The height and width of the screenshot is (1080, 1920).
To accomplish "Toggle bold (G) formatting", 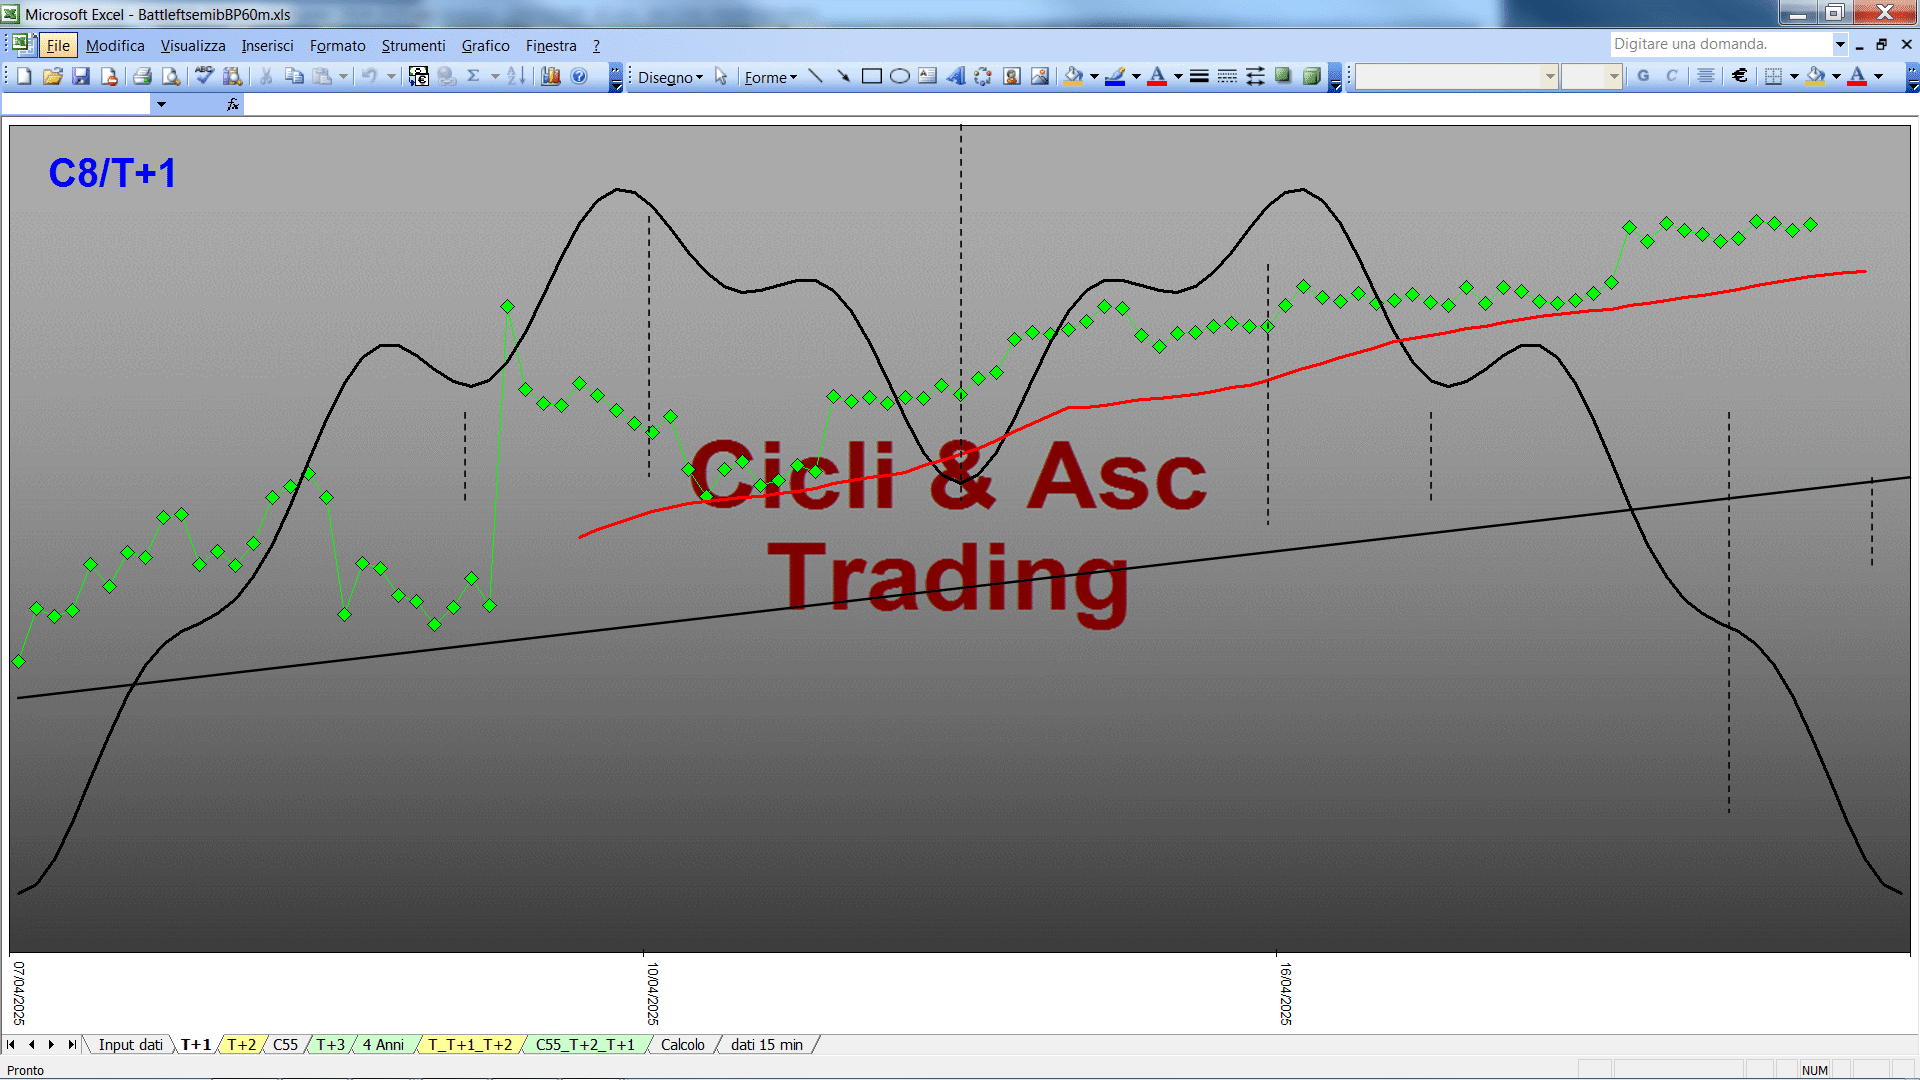I will click(x=1644, y=76).
